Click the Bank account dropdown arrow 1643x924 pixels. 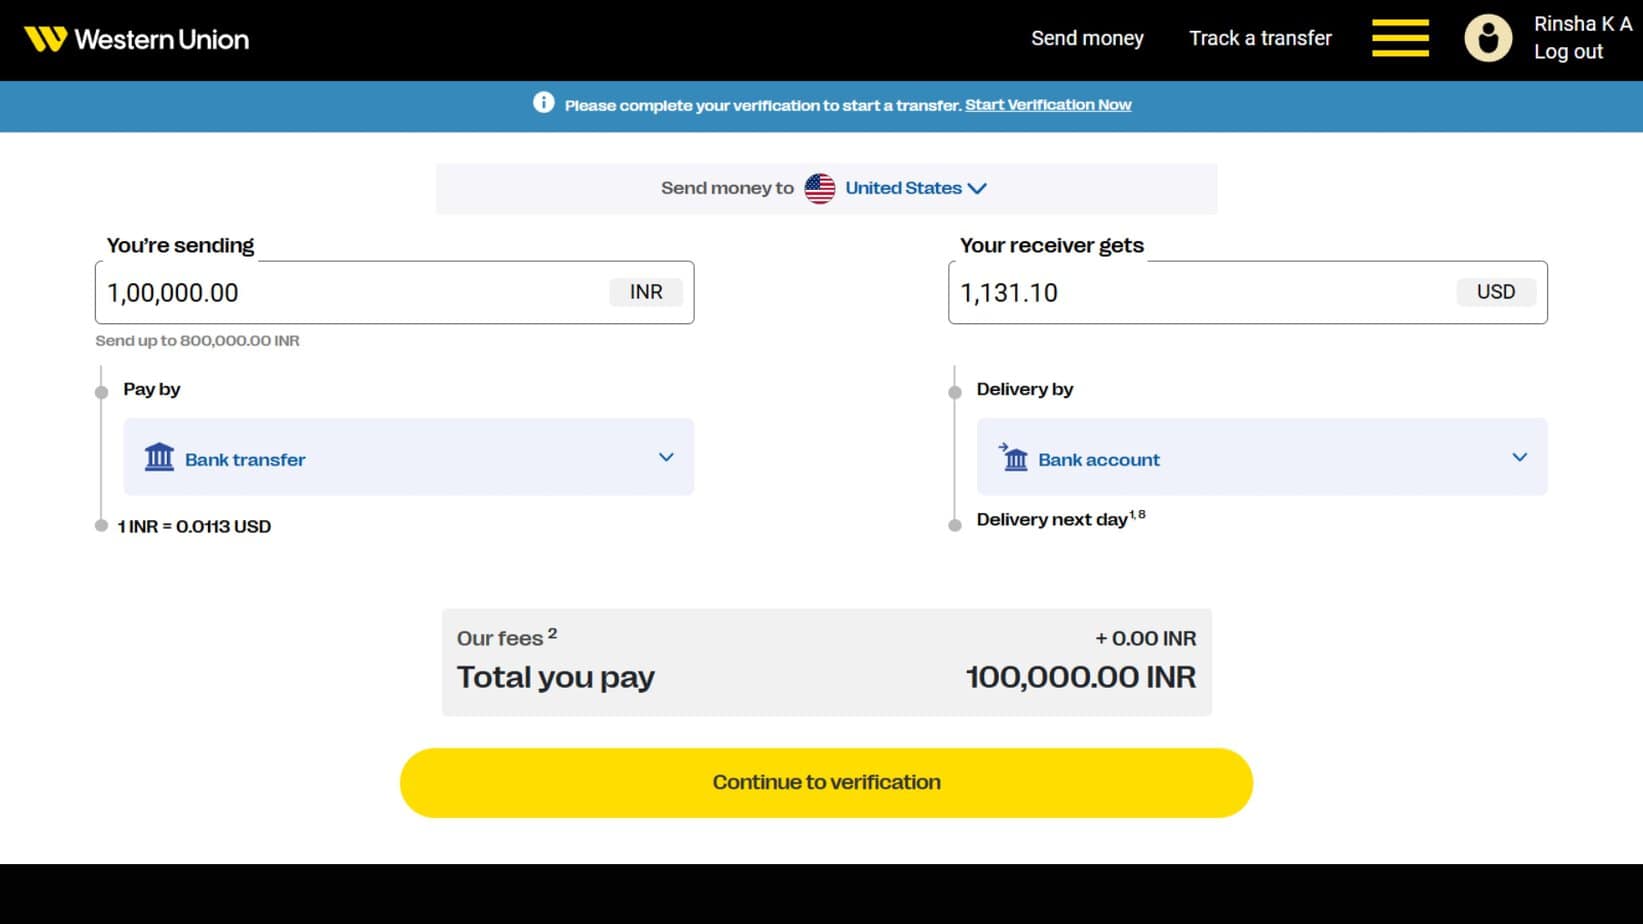(x=1519, y=457)
